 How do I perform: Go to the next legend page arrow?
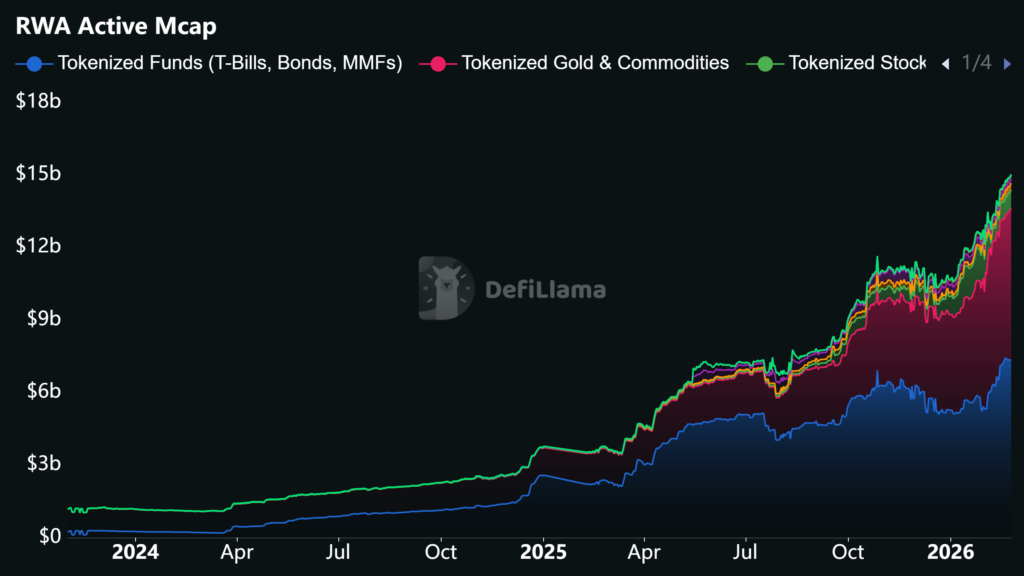(x=1007, y=64)
